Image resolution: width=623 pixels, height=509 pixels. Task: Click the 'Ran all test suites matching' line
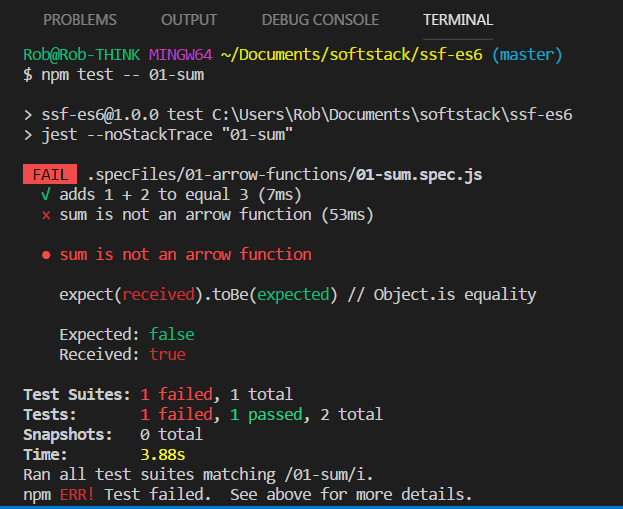[x=198, y=474]
